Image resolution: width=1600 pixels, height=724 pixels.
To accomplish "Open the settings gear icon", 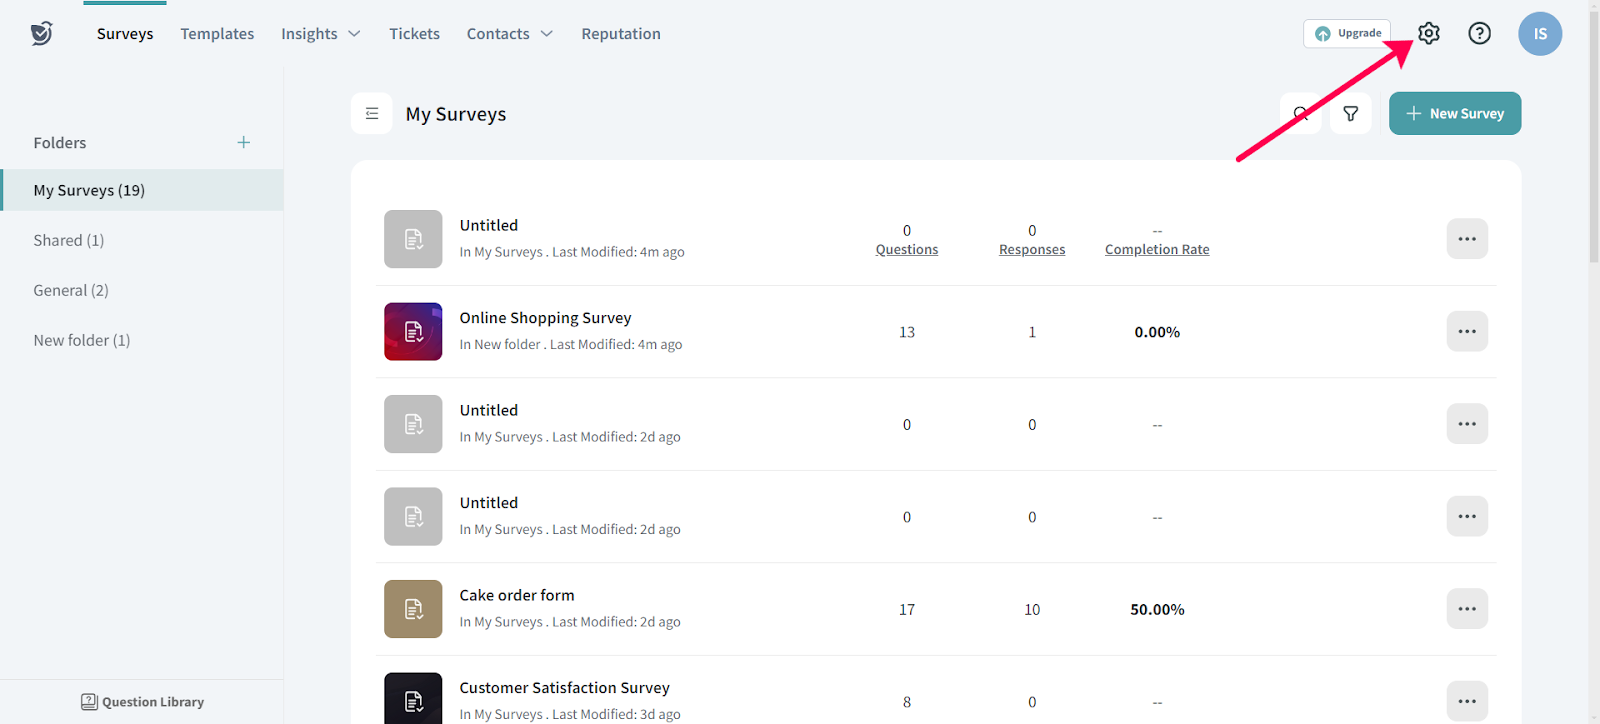I will 1428,33.
